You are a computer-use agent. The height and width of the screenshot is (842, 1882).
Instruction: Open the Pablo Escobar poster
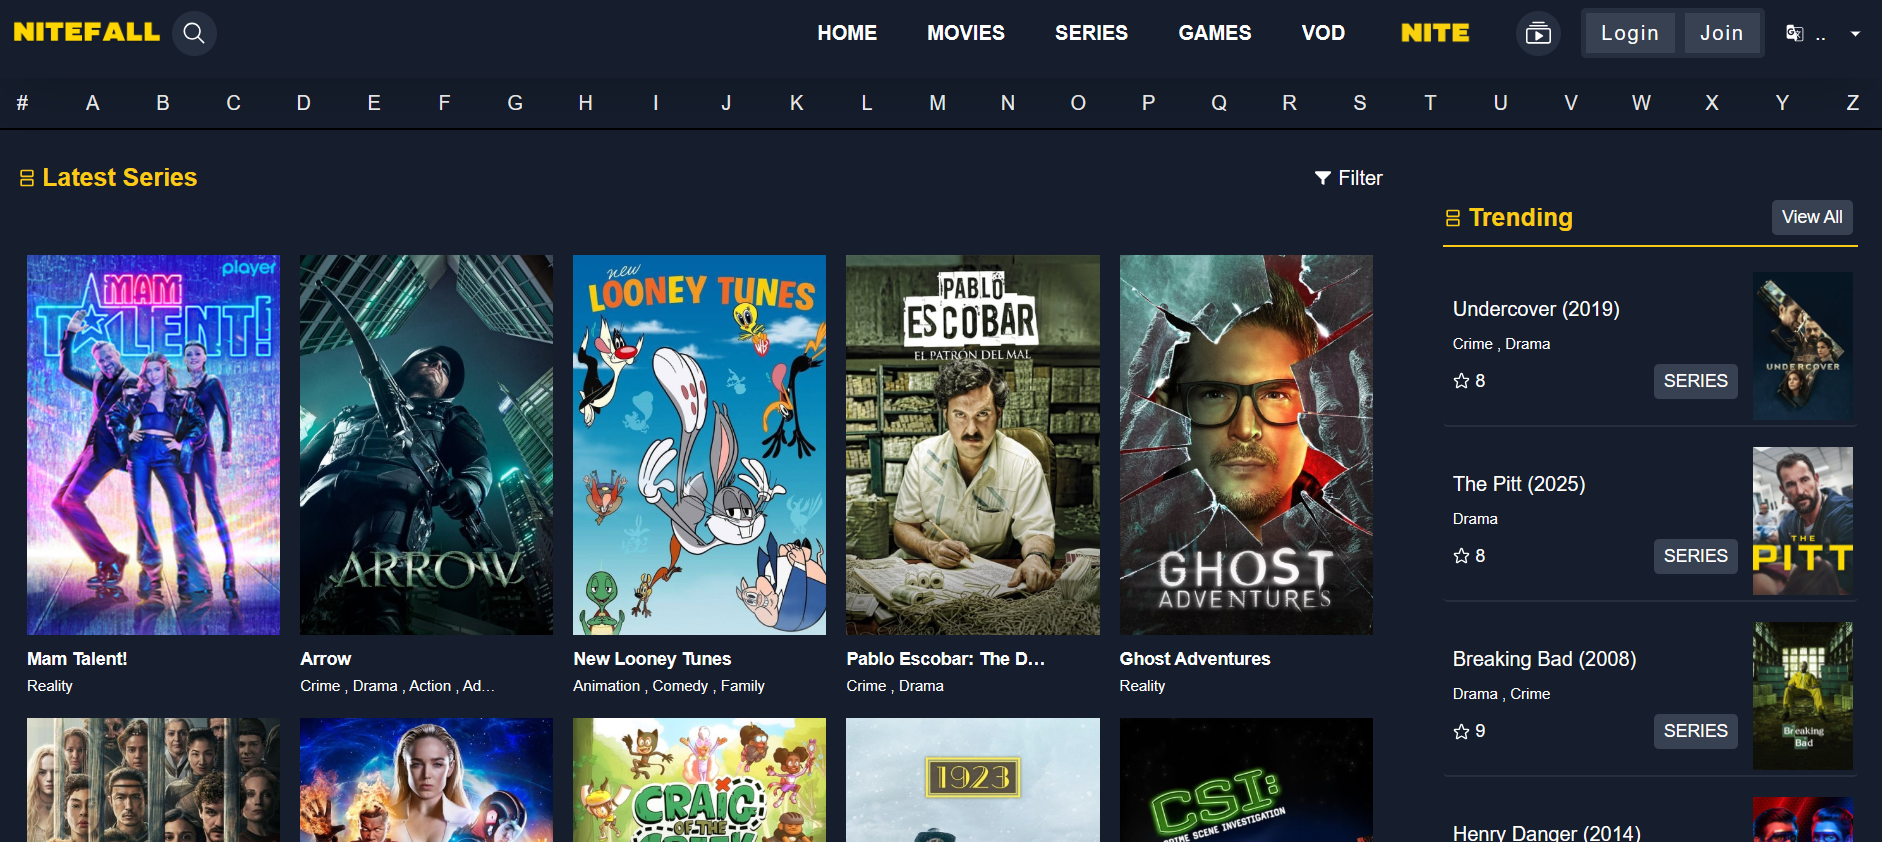[x=973, y=445]
